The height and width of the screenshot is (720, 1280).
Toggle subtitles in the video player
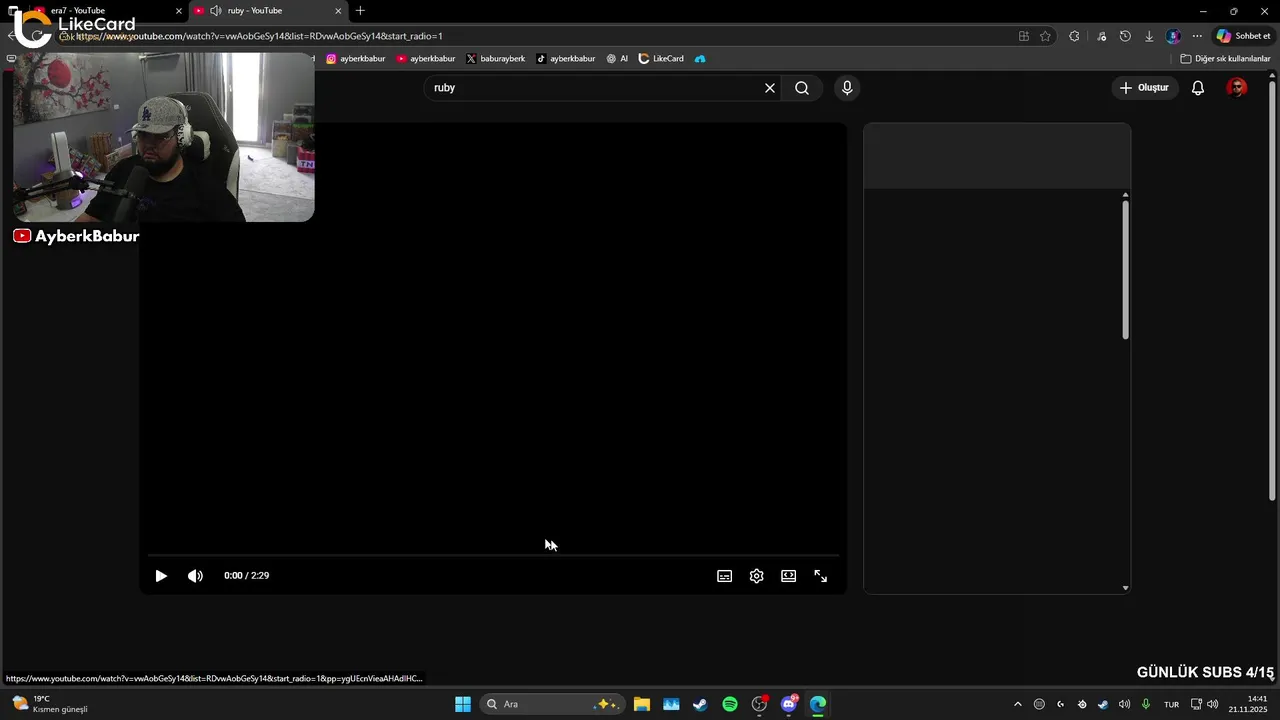tap(725, 576)
